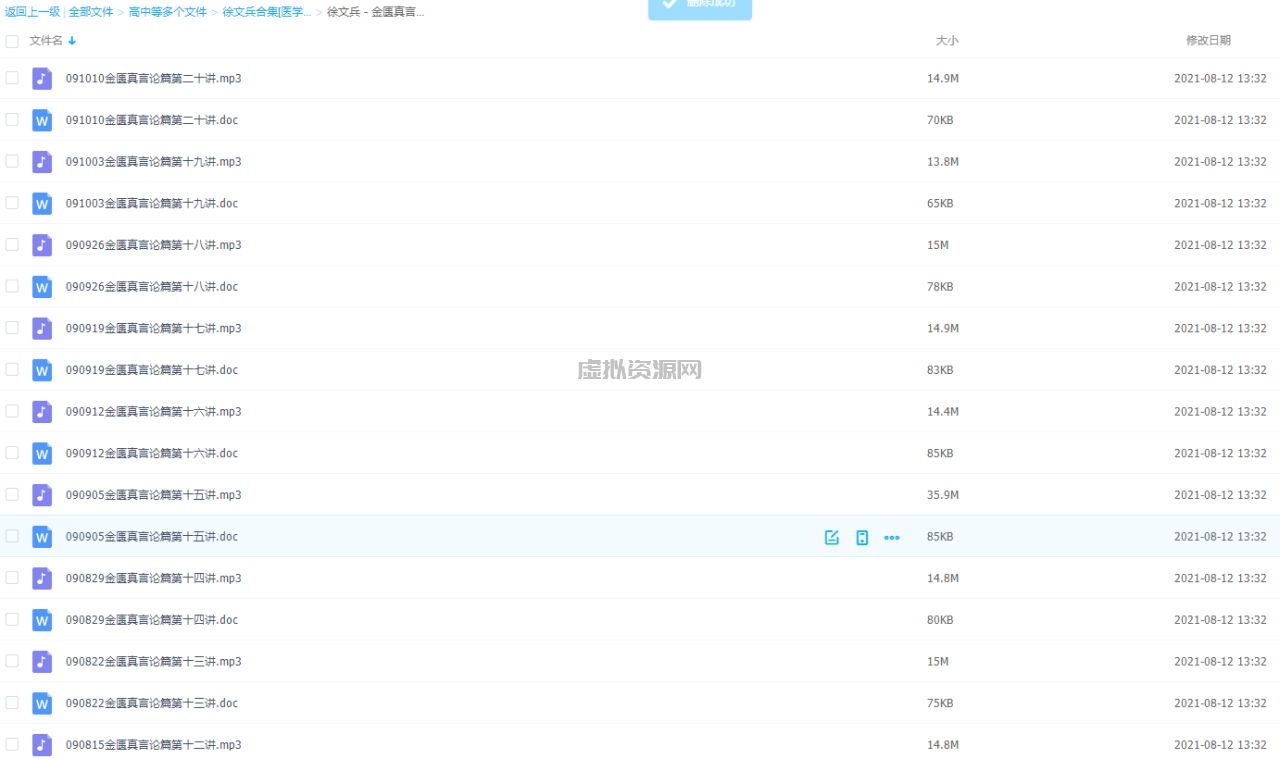Click the Word icon of 090822金匮真言论篇第十三讲.doc
This screenshot has width=1280, height=759.
(42, 703)
